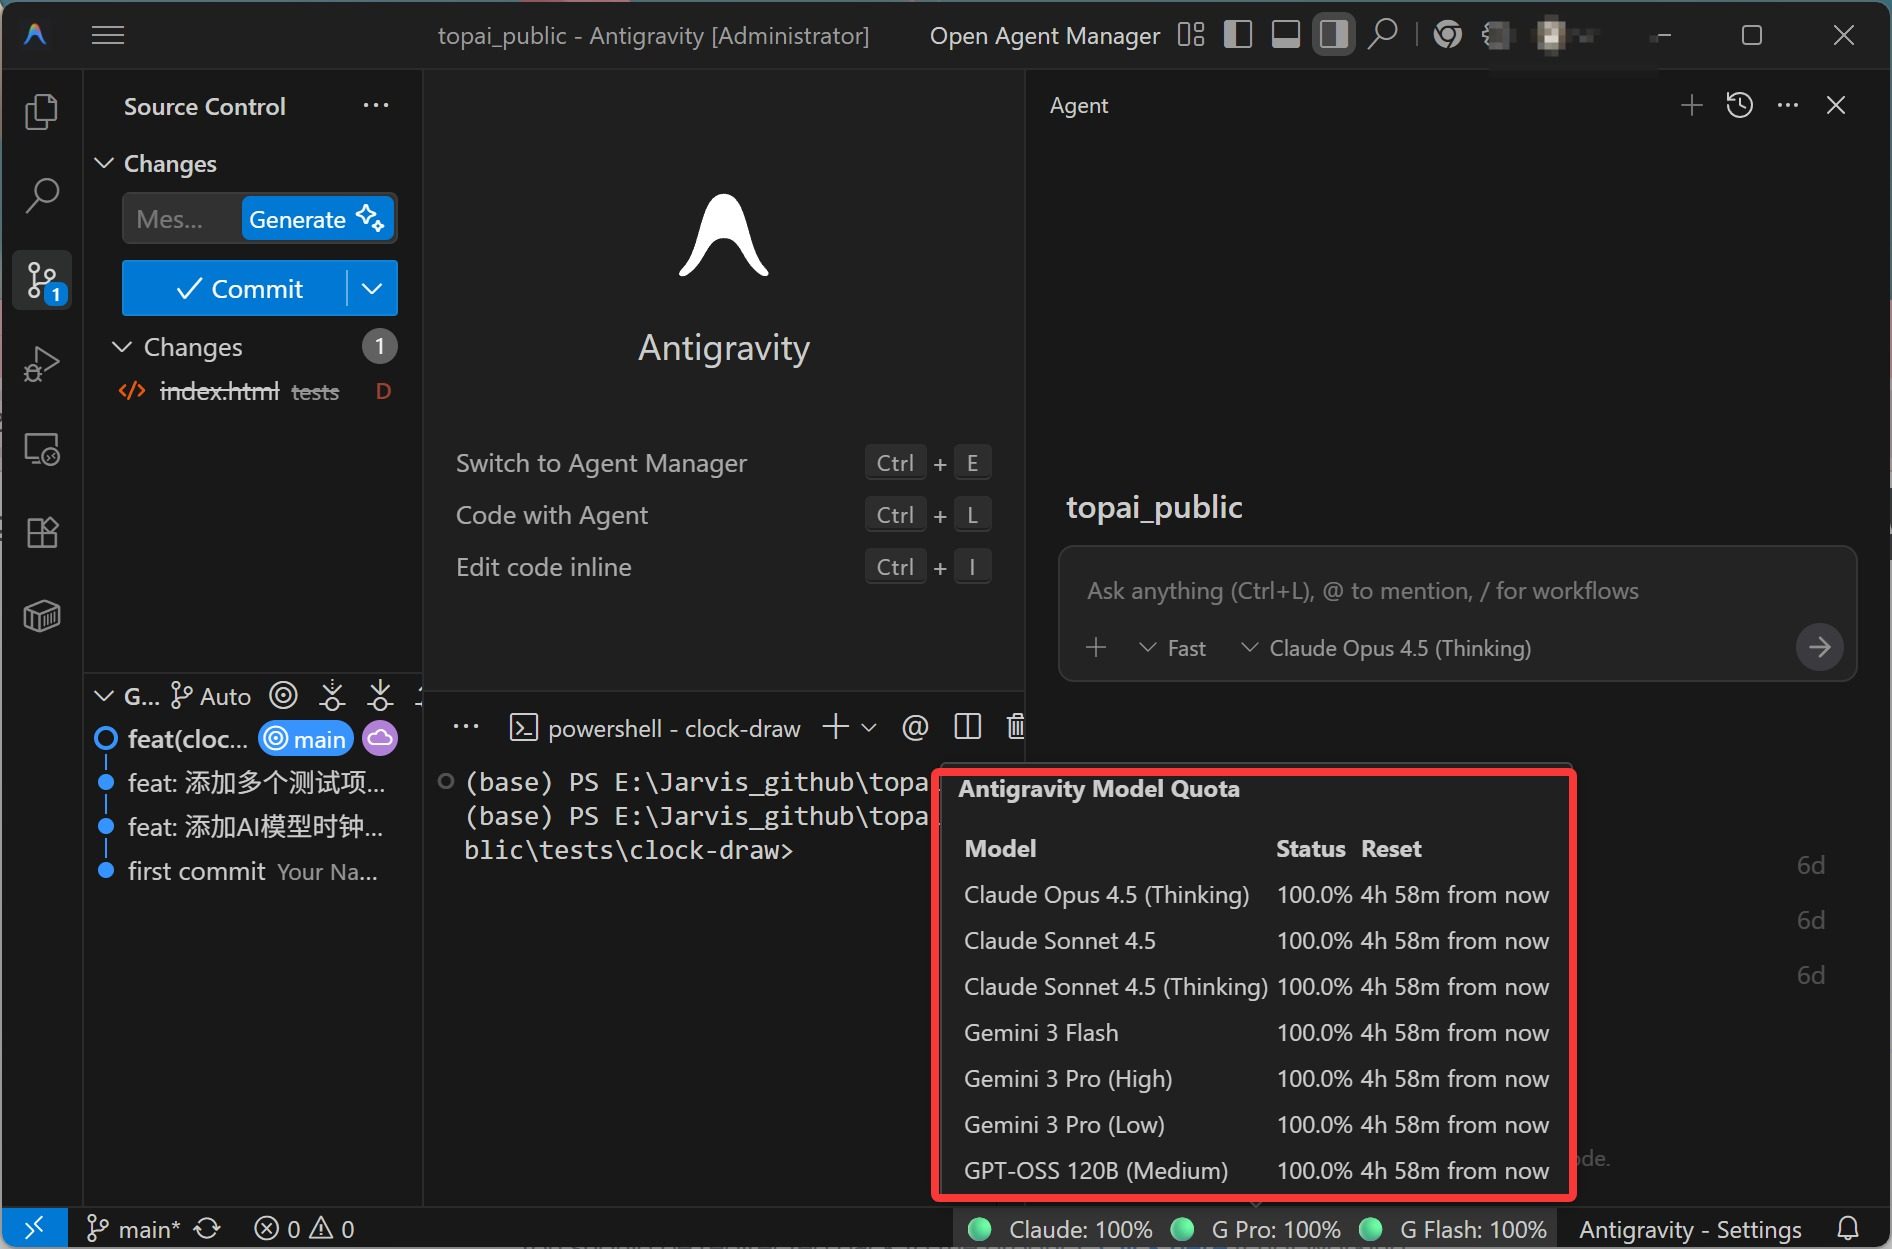
Task: Start a new Agent conversation with plus icon
Action: pyautogui.click(x=1691, y=105)
